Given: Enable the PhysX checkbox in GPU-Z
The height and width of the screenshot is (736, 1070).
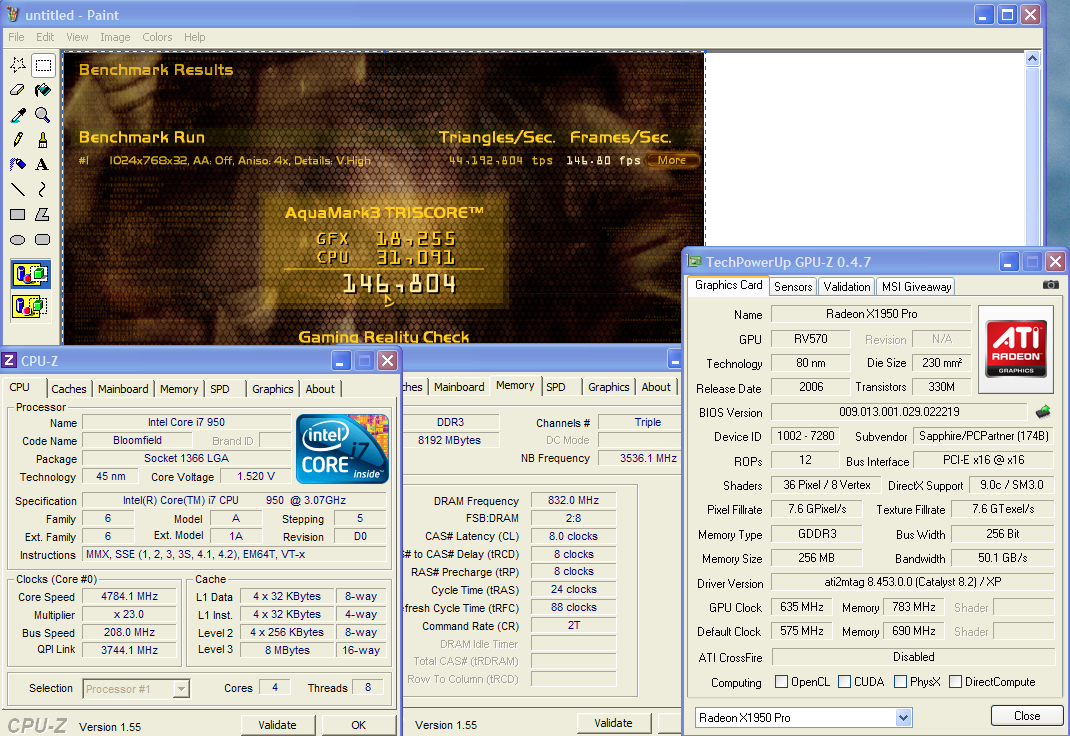Looking at the screenshot, I should tap(900, 681).
